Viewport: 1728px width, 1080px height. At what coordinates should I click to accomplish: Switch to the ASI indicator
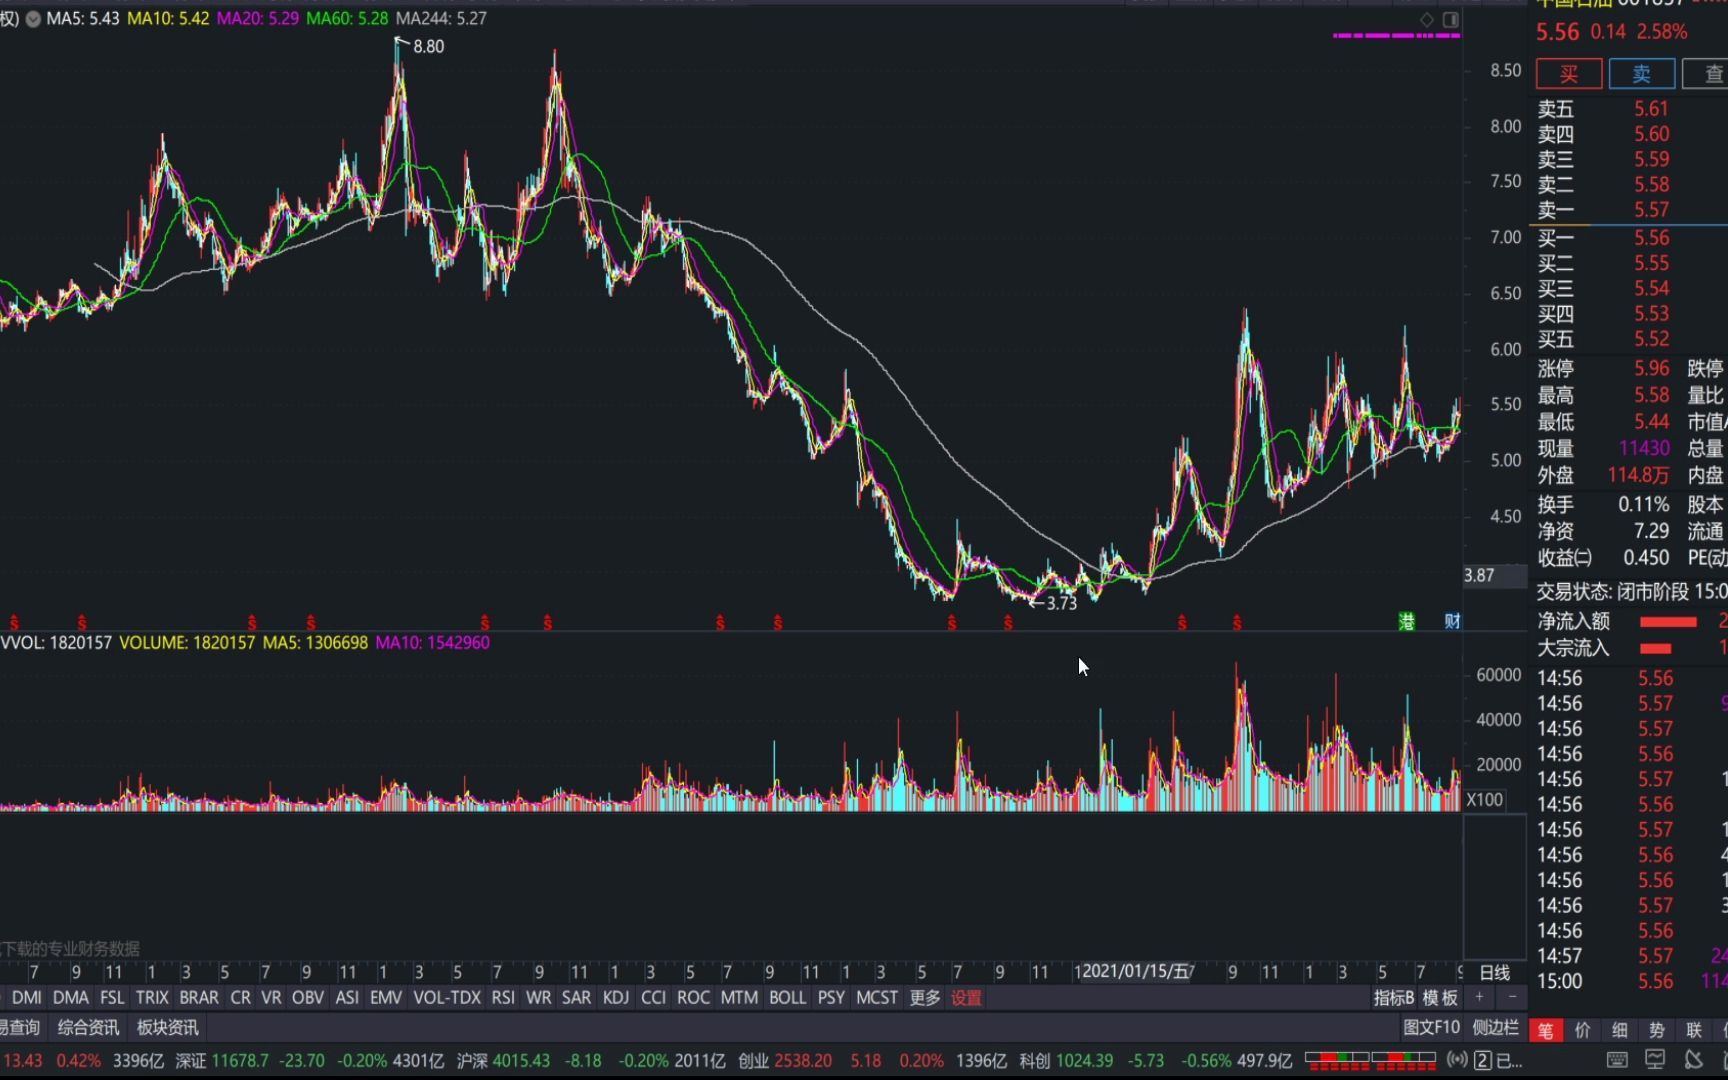347,998
